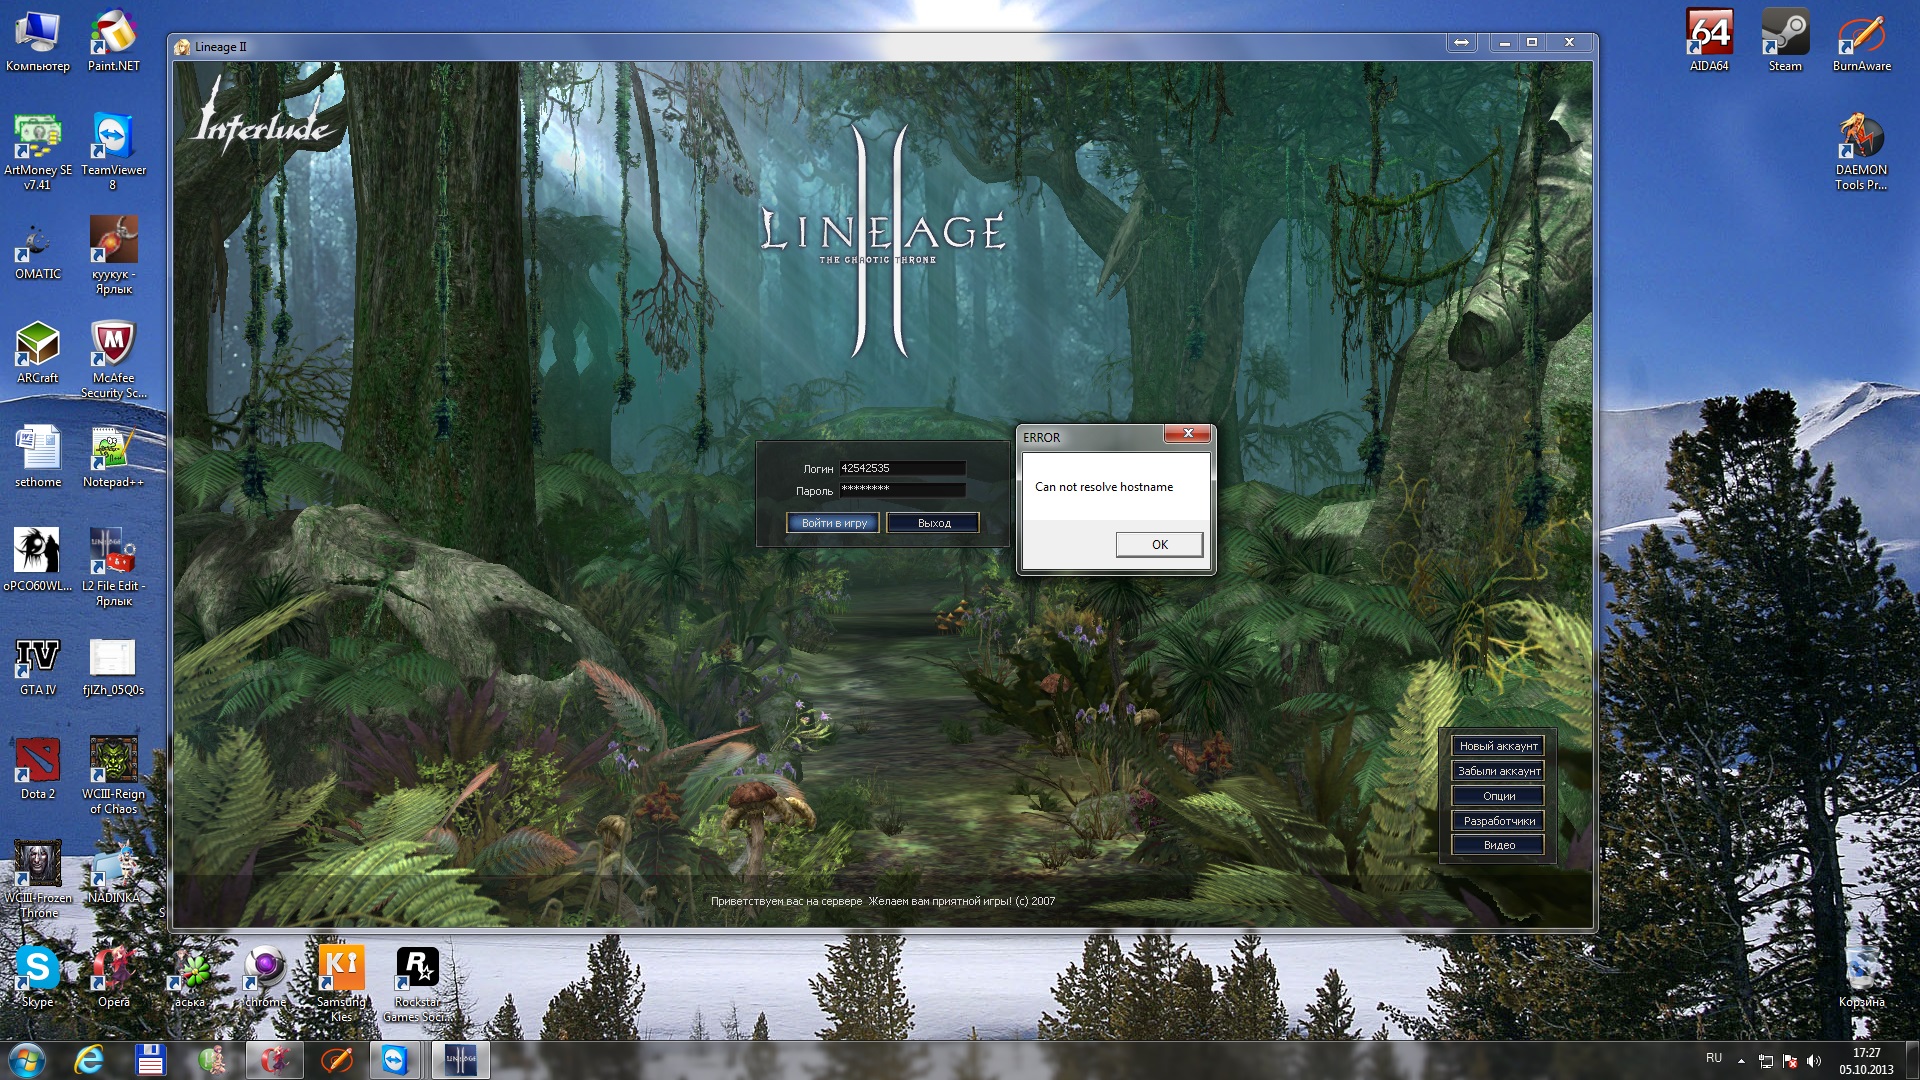The width and height of the screenshot is (1920, 1080).
Task: Click the Lineage II taskbar button
Action: (x=460, y=1060)
